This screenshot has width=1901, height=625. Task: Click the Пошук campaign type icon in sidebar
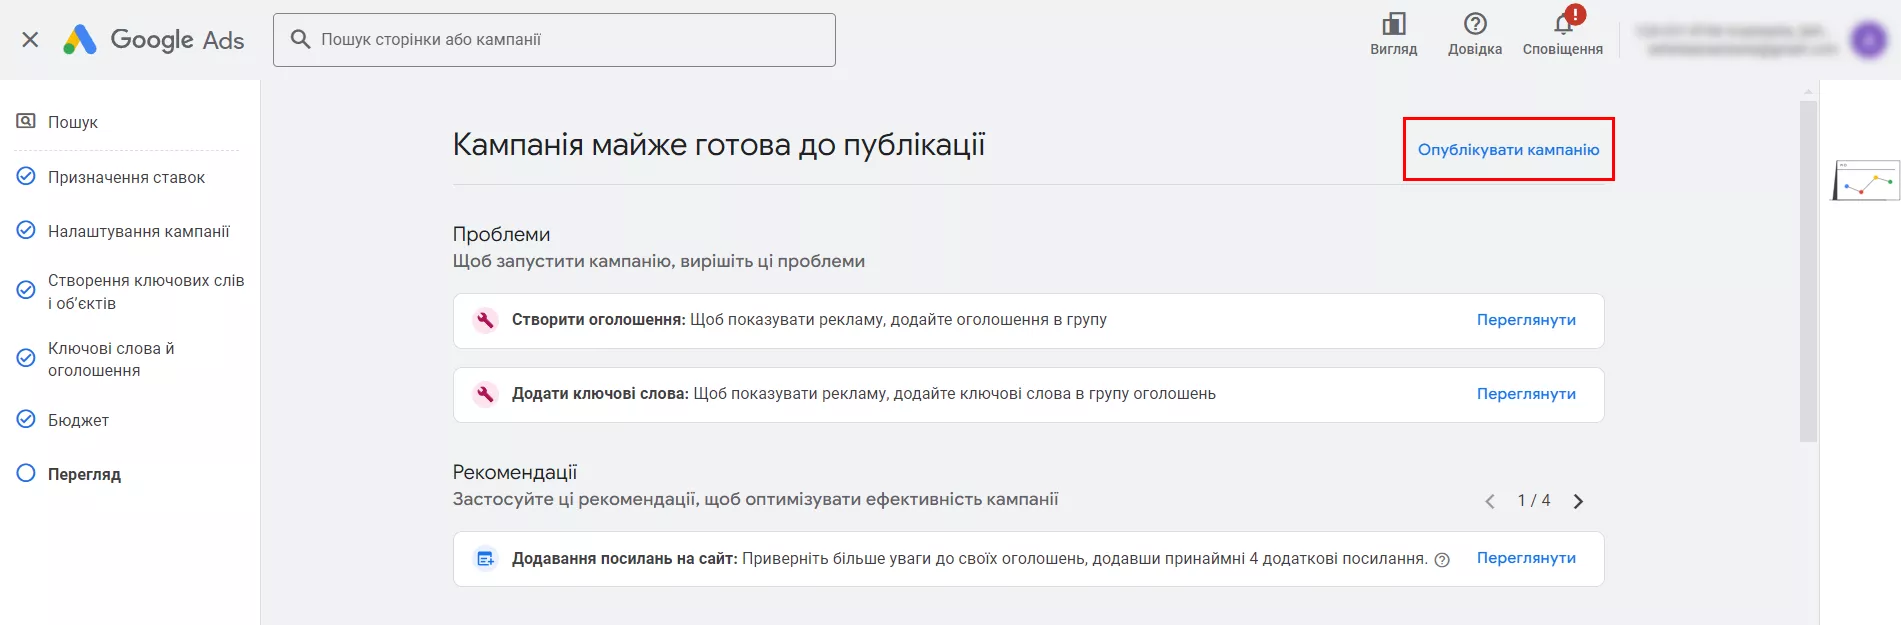[26, 121]
